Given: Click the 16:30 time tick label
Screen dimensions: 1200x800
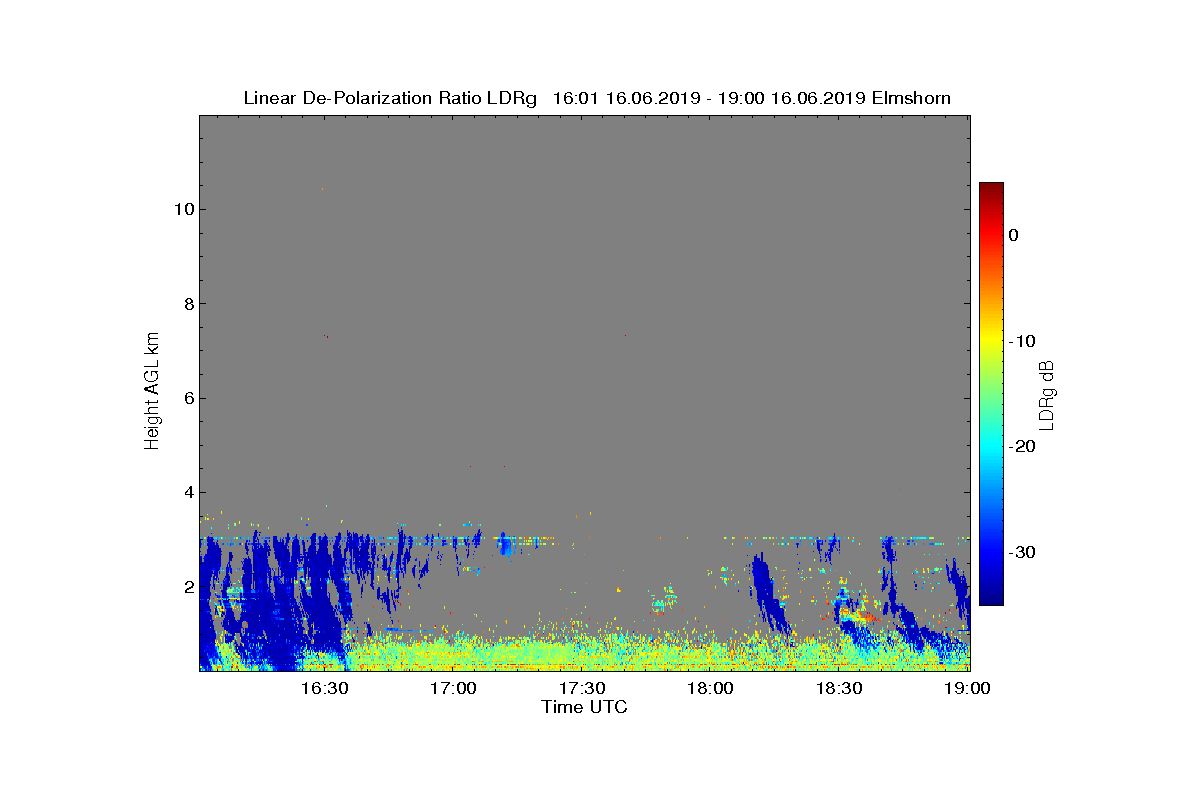Looking at the screenshot, I should [325, 688].
